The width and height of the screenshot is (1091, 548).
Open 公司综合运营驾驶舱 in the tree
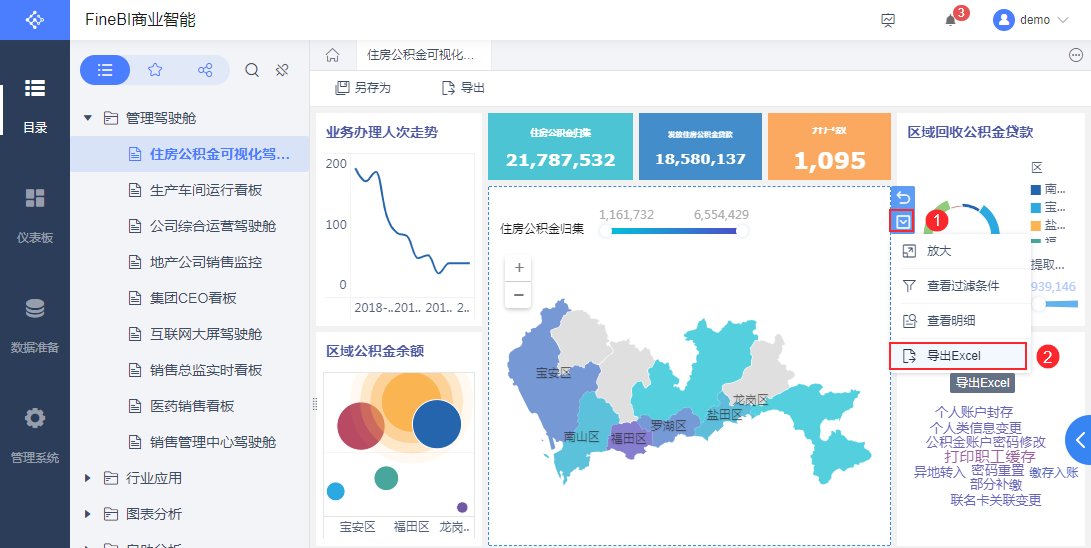click(x=190, y=226)
